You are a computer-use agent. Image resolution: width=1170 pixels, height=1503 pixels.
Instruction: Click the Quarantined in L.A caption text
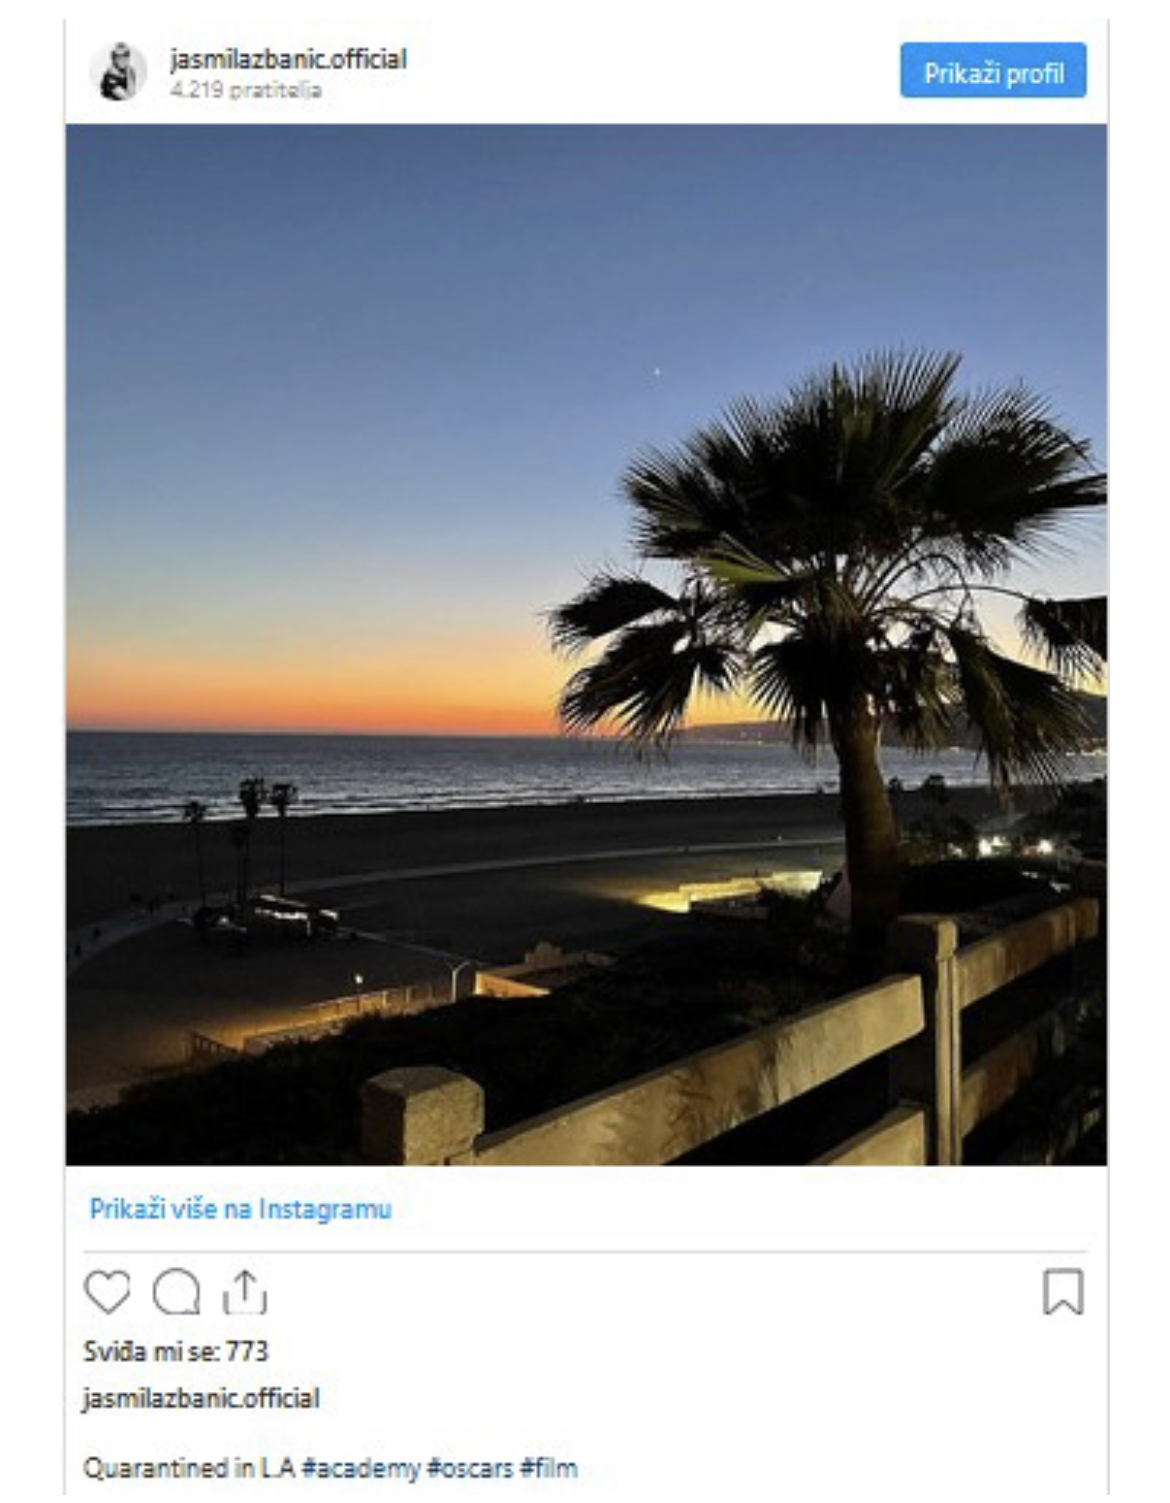[x=188, y=1468]
